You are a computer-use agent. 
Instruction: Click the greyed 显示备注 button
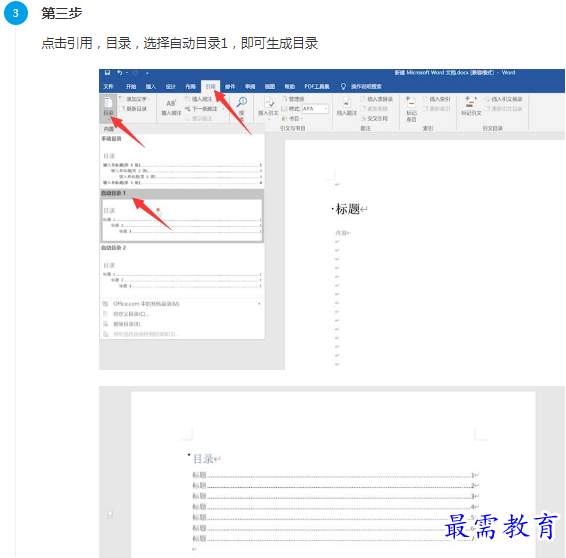click(x=199, y=118)
